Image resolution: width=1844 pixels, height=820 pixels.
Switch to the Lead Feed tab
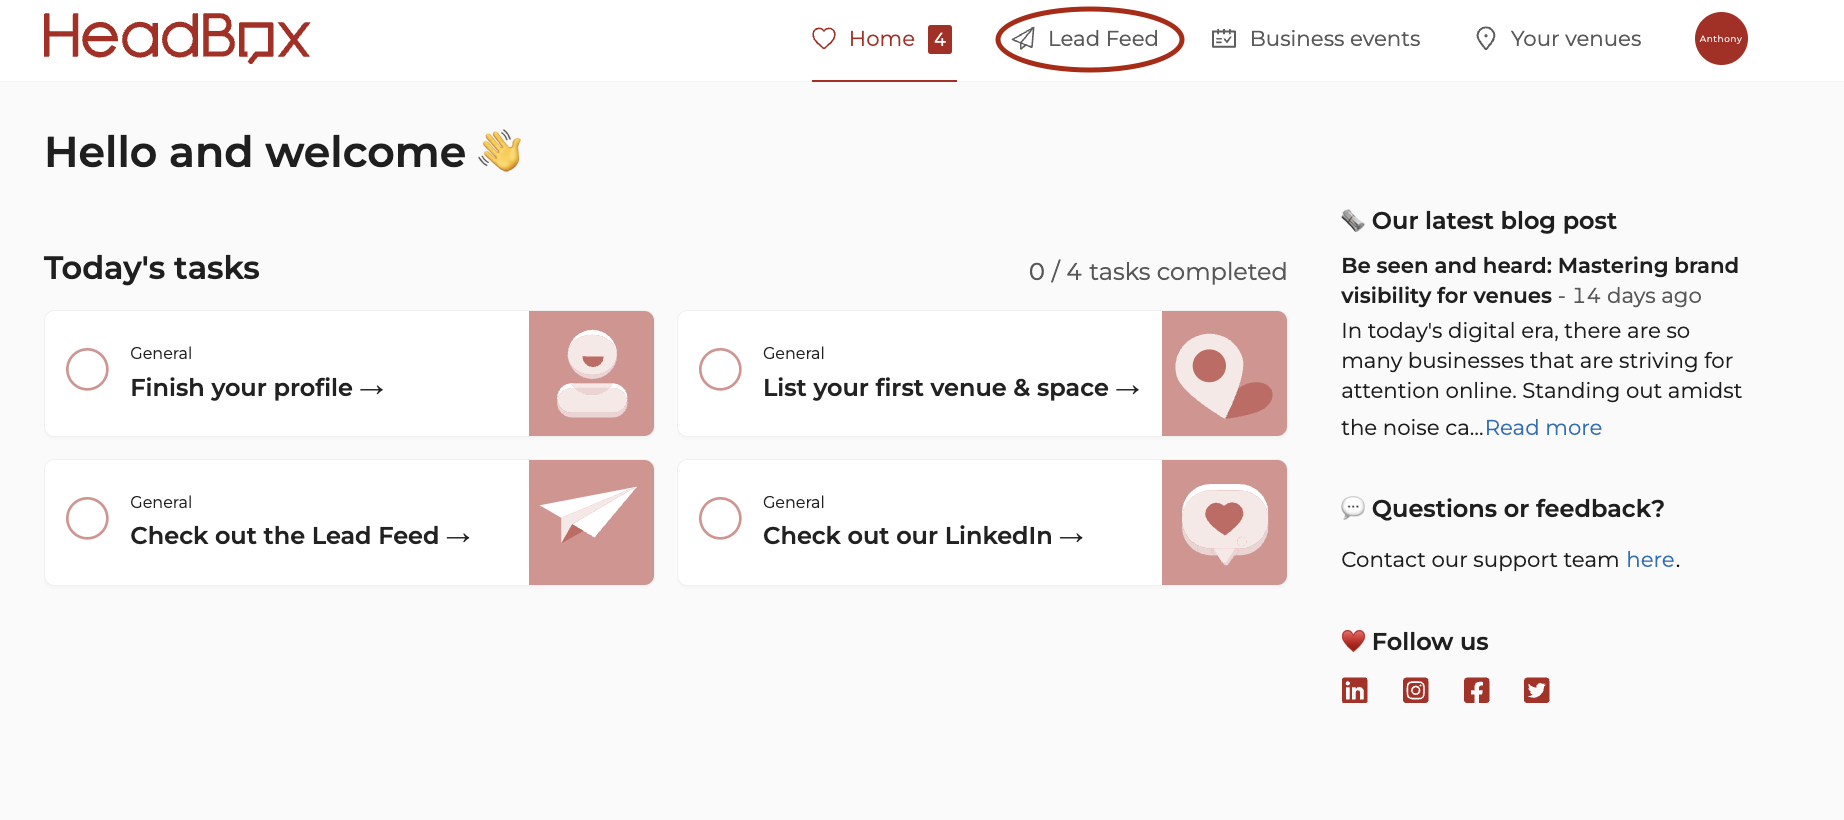(1086, 39)
